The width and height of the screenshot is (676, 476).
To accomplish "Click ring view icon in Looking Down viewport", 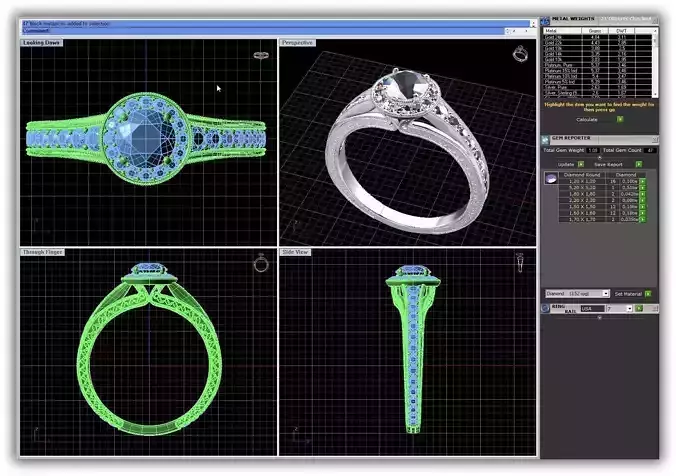I will 261,55.
